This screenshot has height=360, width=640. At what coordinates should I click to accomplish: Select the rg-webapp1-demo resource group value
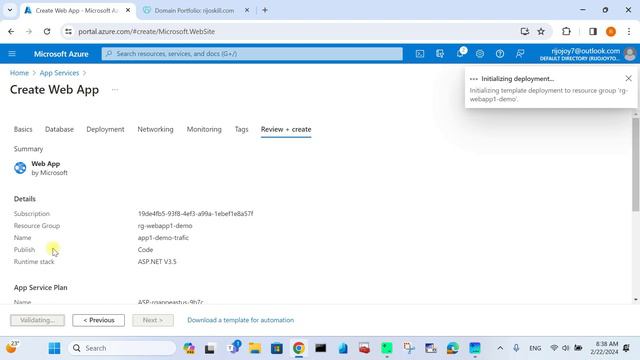(165, 226)
